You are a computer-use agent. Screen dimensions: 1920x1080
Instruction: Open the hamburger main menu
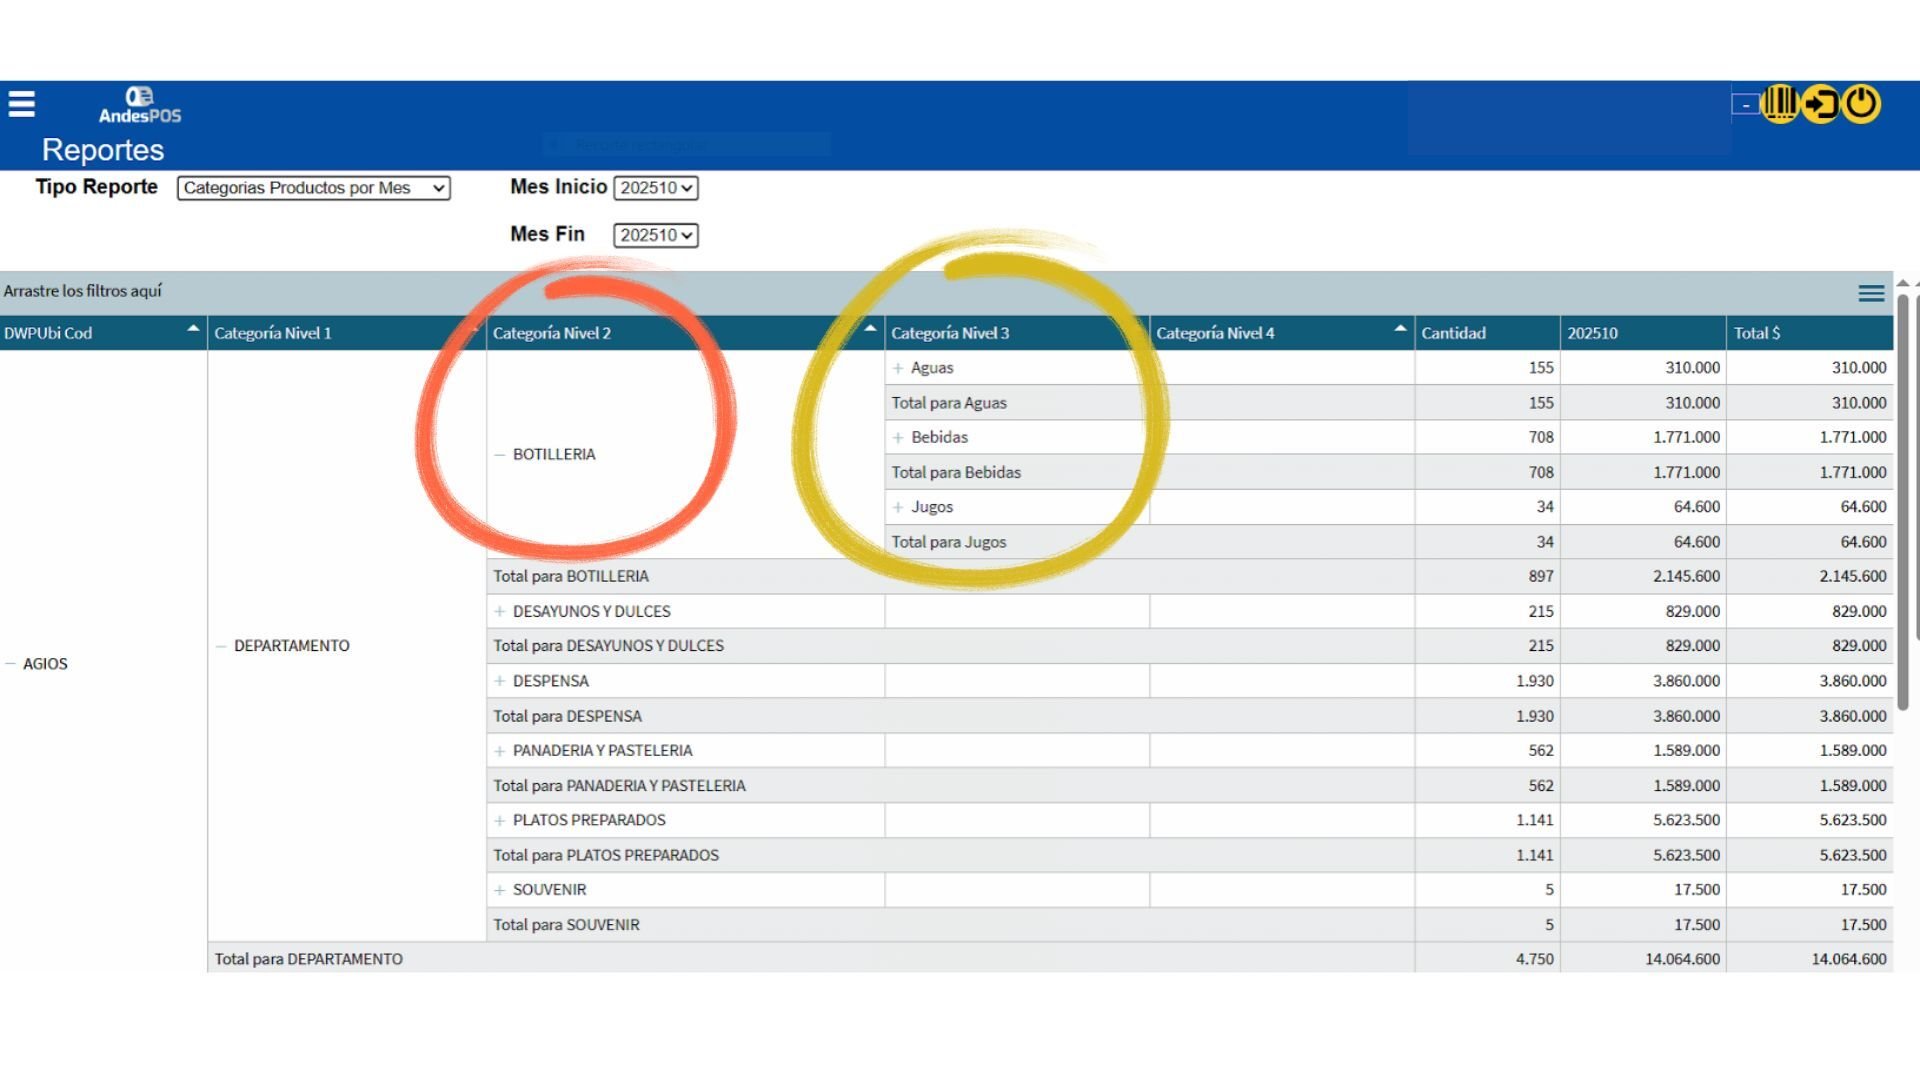pos(22,104)
